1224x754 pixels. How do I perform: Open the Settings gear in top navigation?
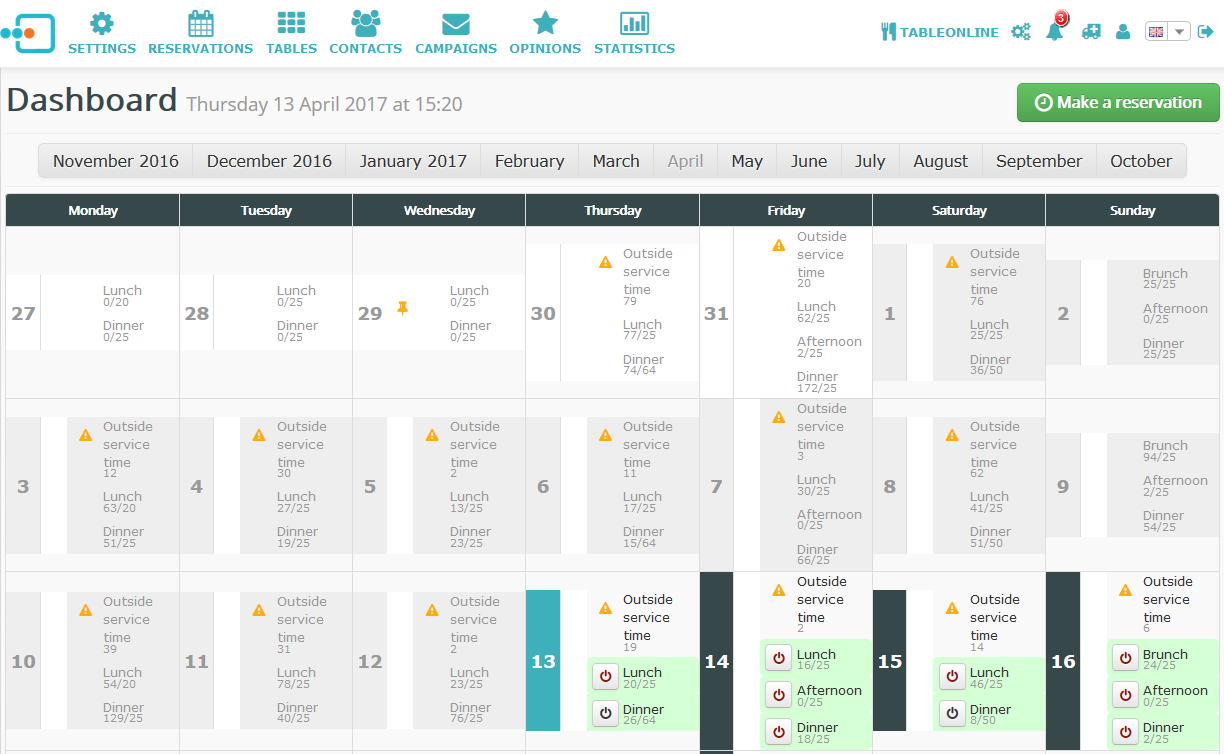point(101,33)
